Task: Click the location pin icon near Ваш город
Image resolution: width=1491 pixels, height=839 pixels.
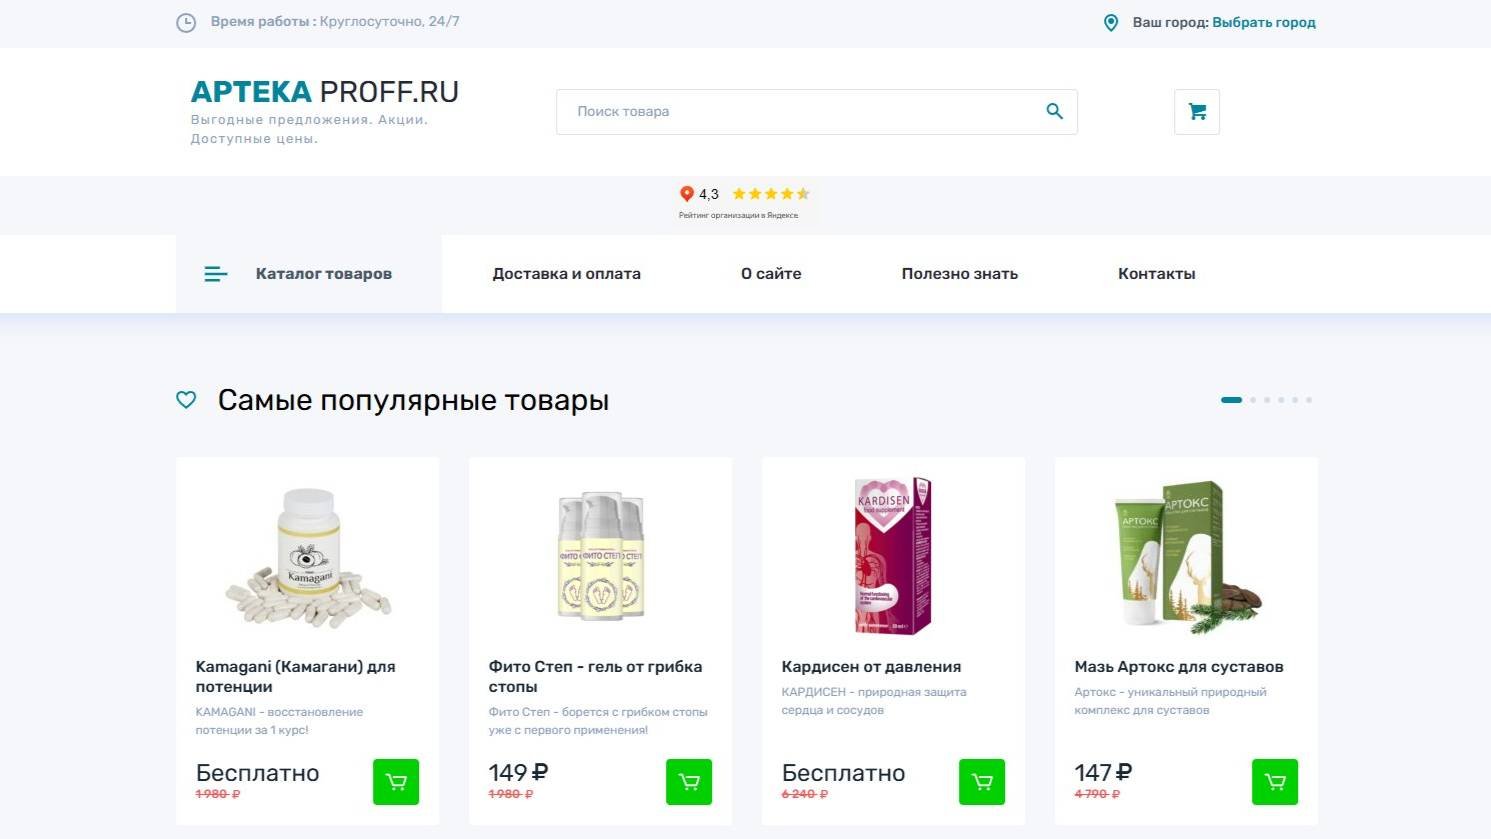Action: [x=1110, y=22]
